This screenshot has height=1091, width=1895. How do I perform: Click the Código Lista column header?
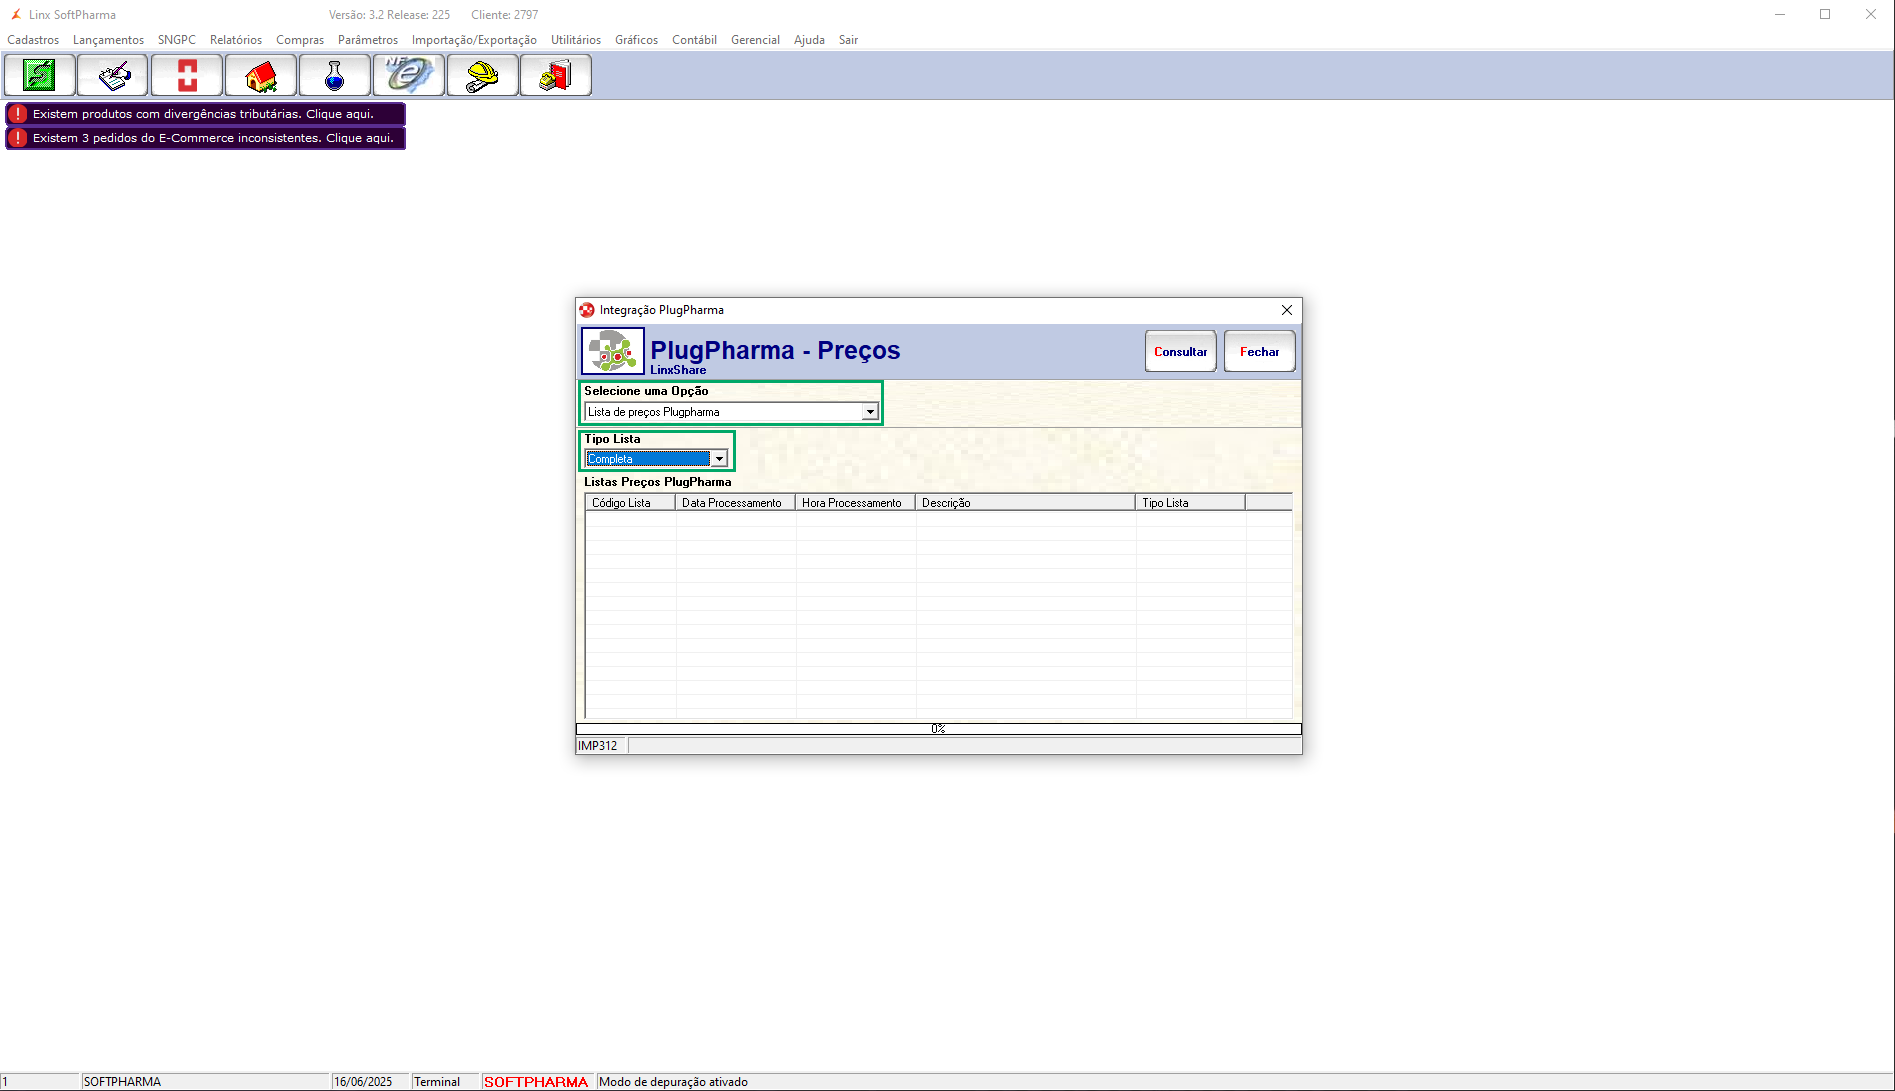click(x=631, y=503)
